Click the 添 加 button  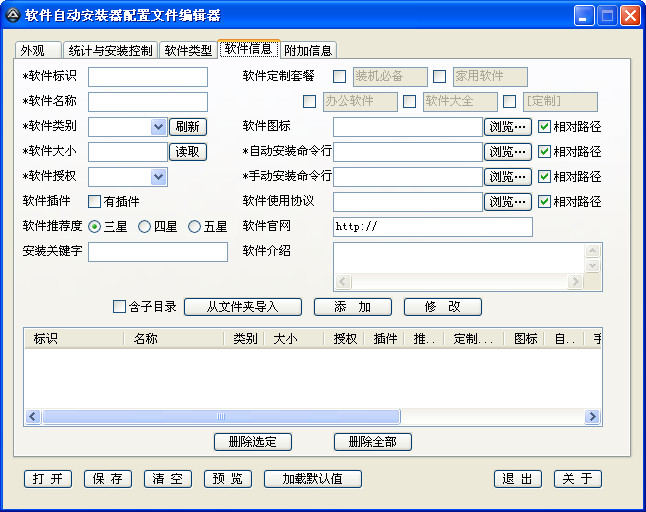point(353,307)
